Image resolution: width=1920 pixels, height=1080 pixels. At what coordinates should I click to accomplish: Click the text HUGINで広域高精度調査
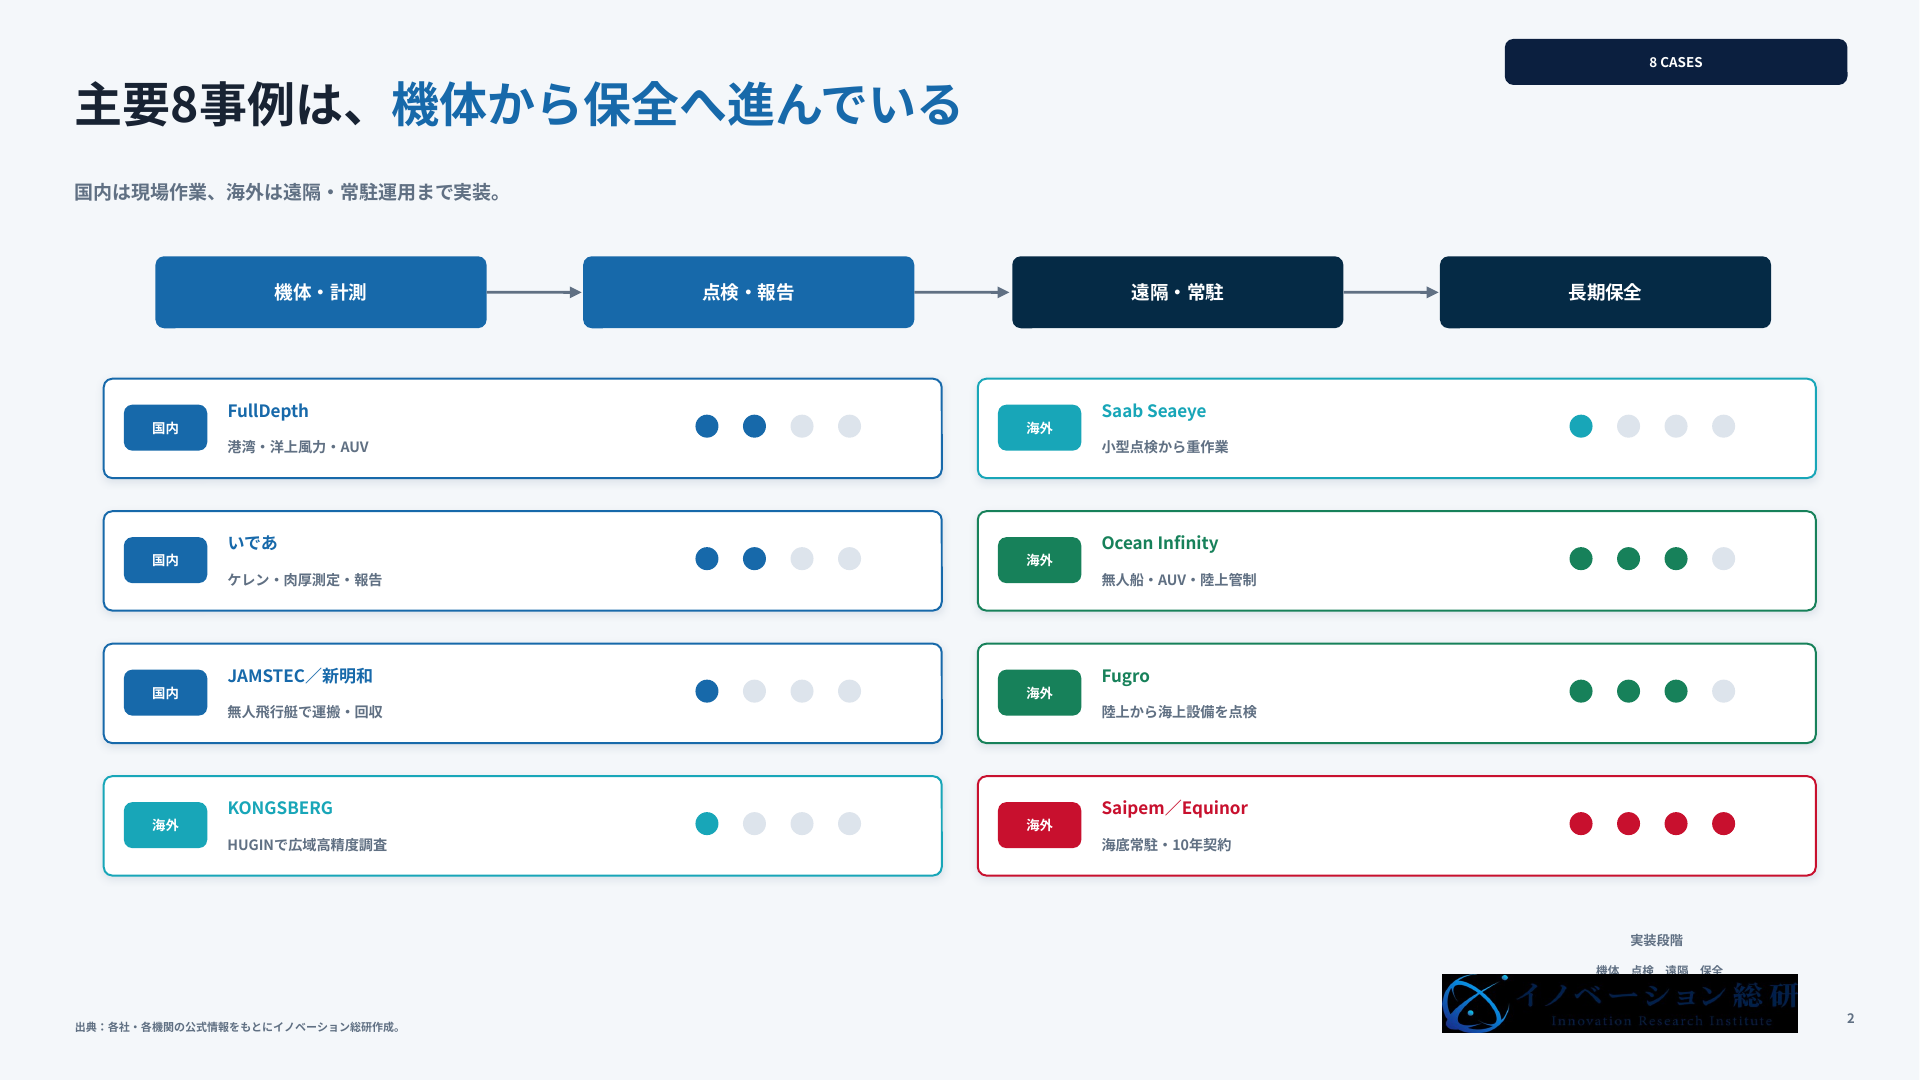coord(307,845)
